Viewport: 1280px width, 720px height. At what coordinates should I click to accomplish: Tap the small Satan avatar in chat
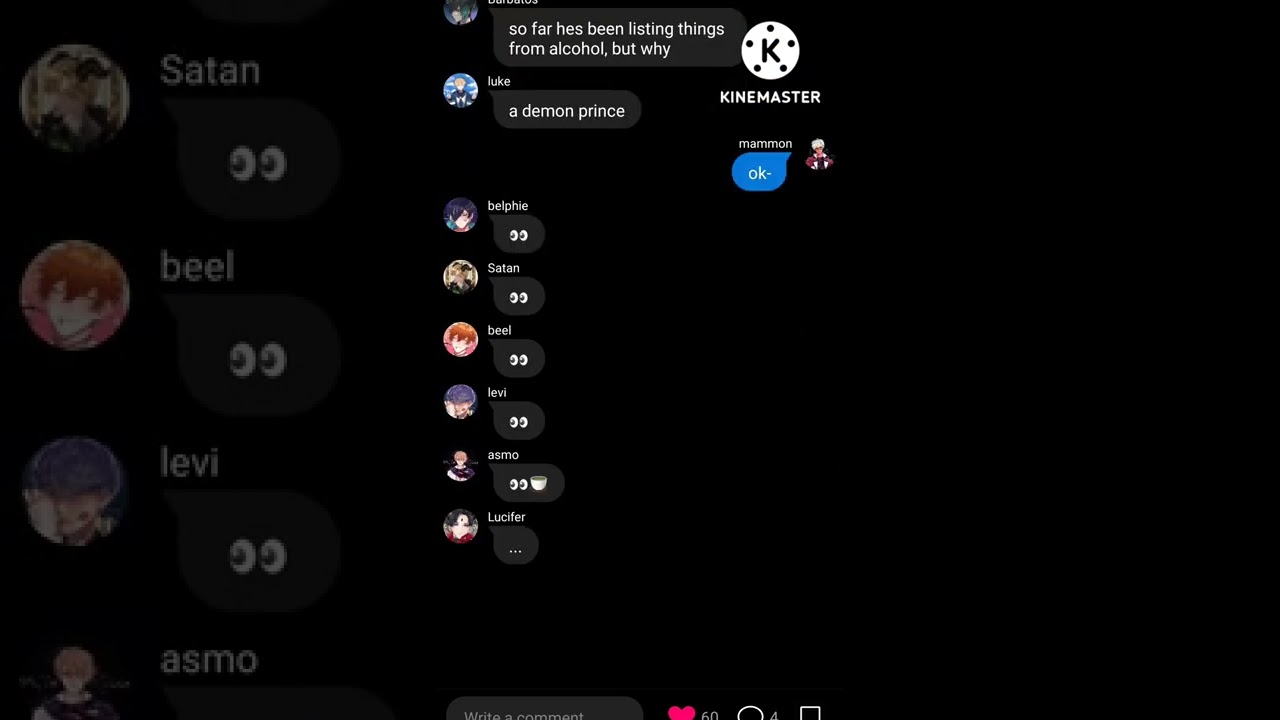point(460,277)
